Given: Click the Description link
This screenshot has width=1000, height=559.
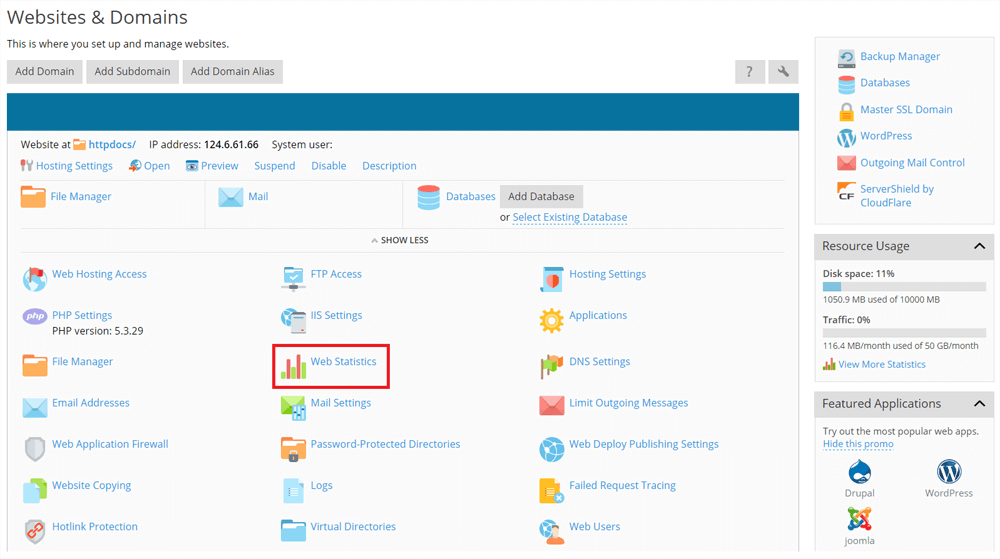Looking at the screenshot, I should 389,166.
